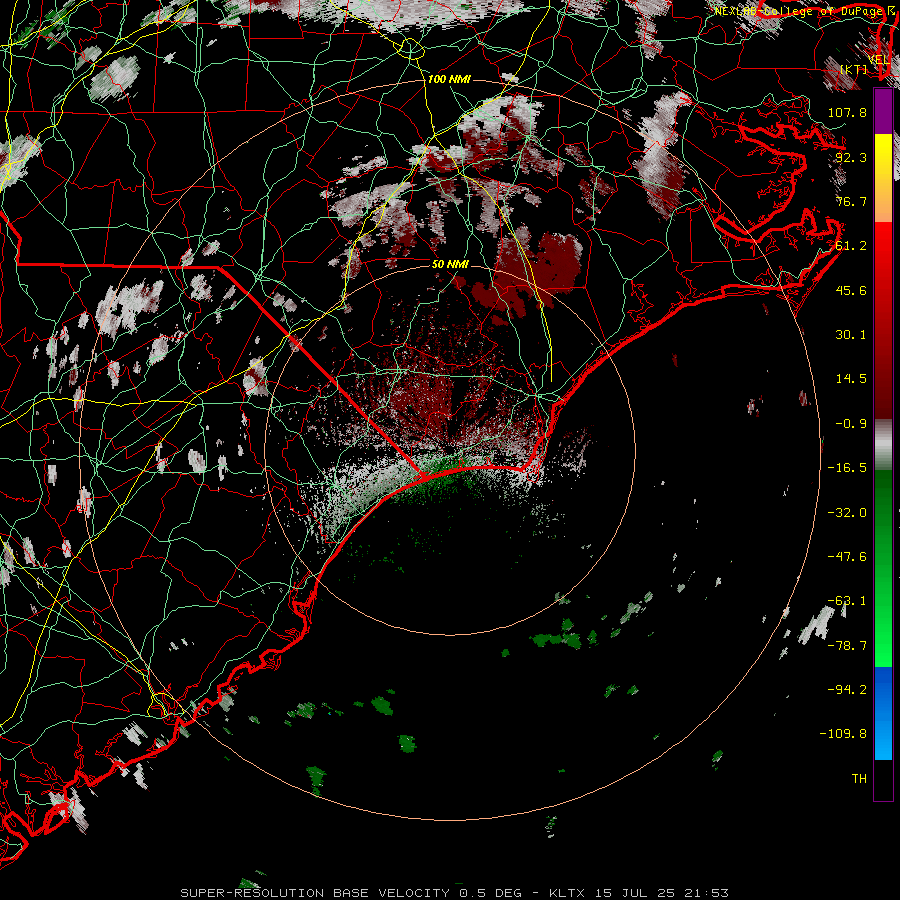
Task: Click the "VEL" legend title
Action: 879,59
